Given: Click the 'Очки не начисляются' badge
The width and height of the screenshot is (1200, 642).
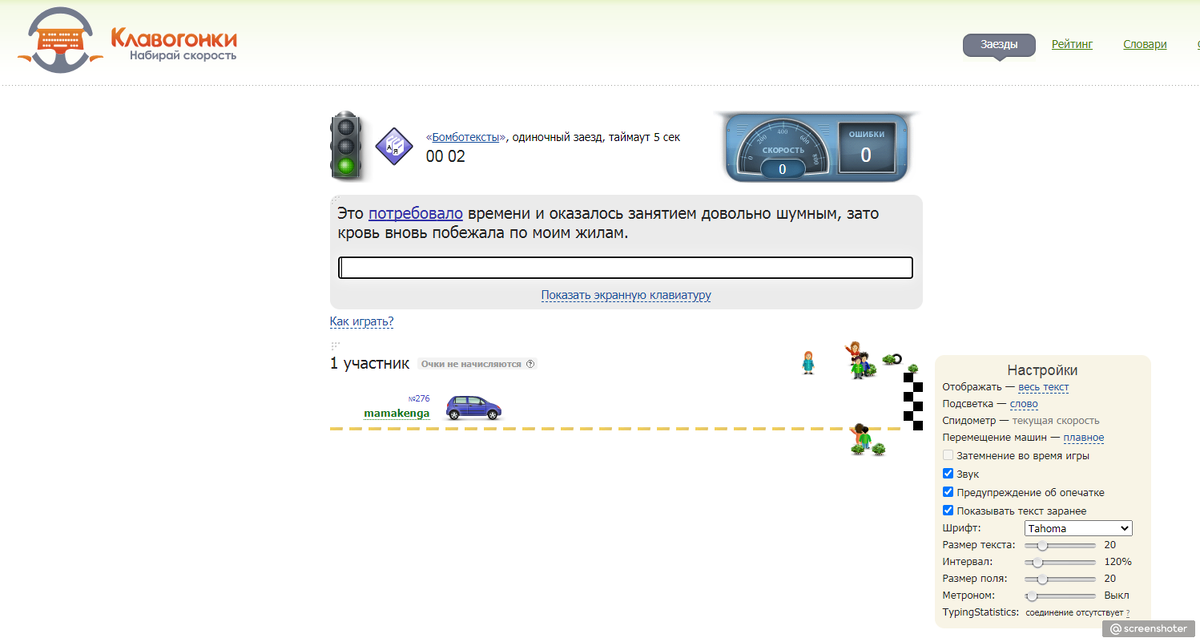Looking at the screenshot, I should (x=476, y=364).
